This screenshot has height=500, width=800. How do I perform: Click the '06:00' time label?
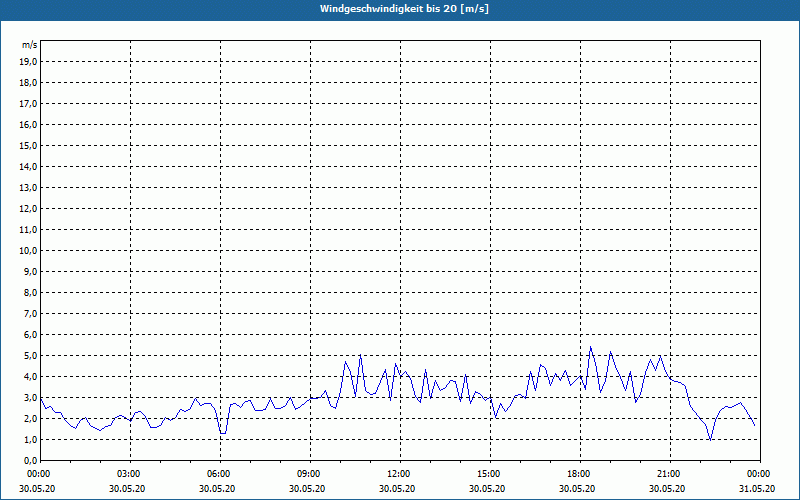[220, 474]
